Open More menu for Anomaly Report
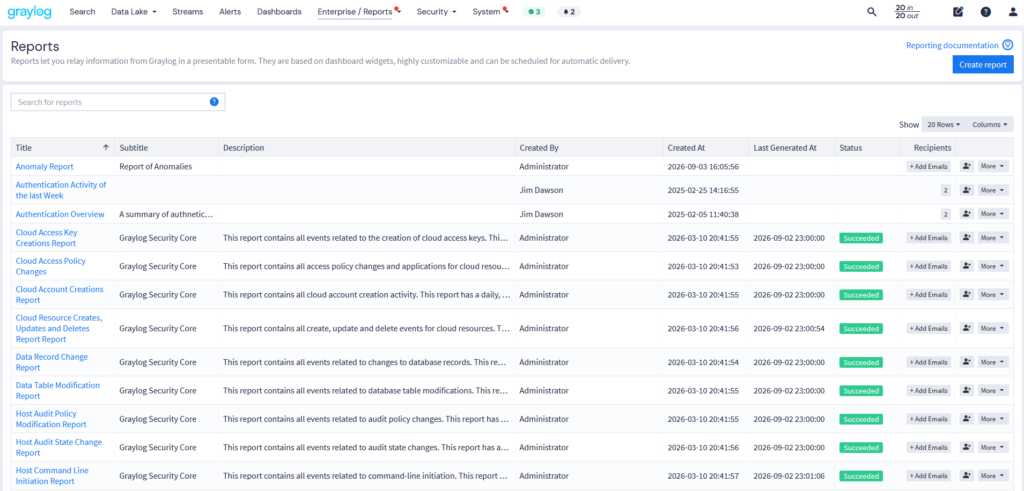Viewport: 1024px width, 491px height. point(993,166)
